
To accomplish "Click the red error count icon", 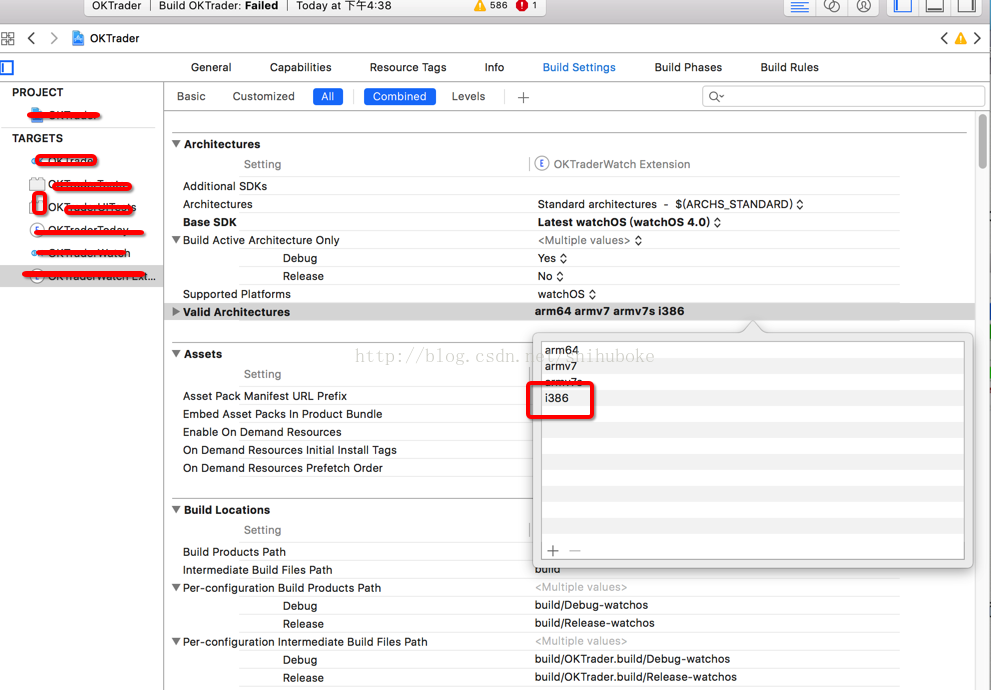I will click(521, 6).
